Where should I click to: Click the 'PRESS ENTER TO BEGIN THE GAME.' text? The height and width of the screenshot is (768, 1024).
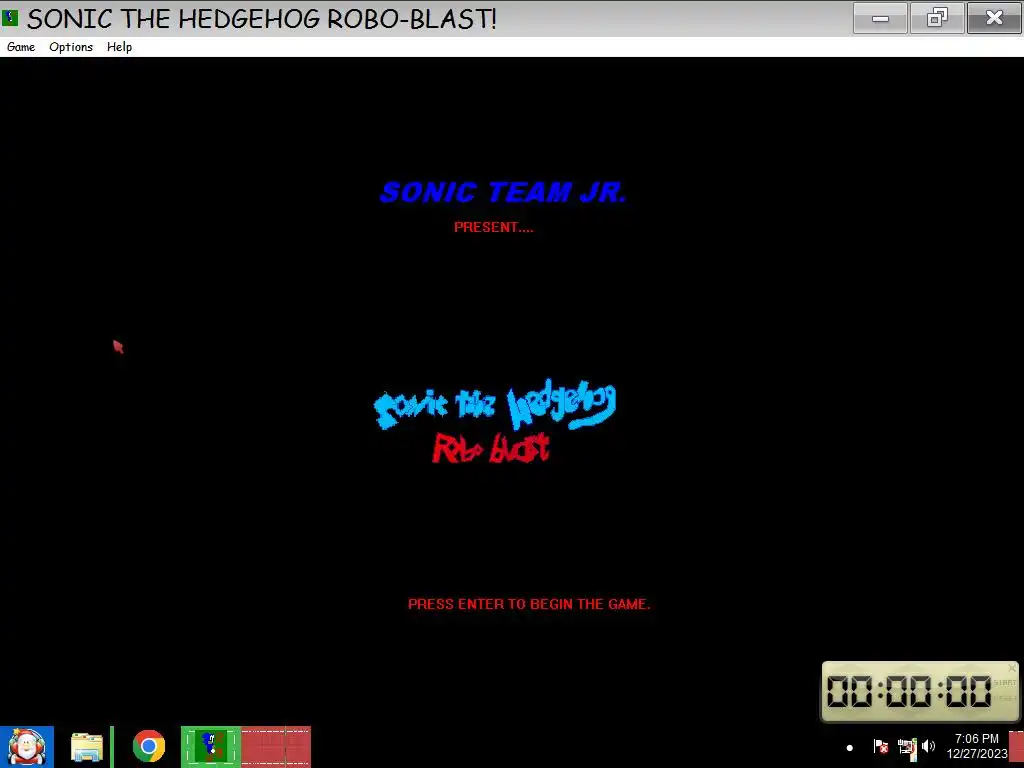click(529, 604)
